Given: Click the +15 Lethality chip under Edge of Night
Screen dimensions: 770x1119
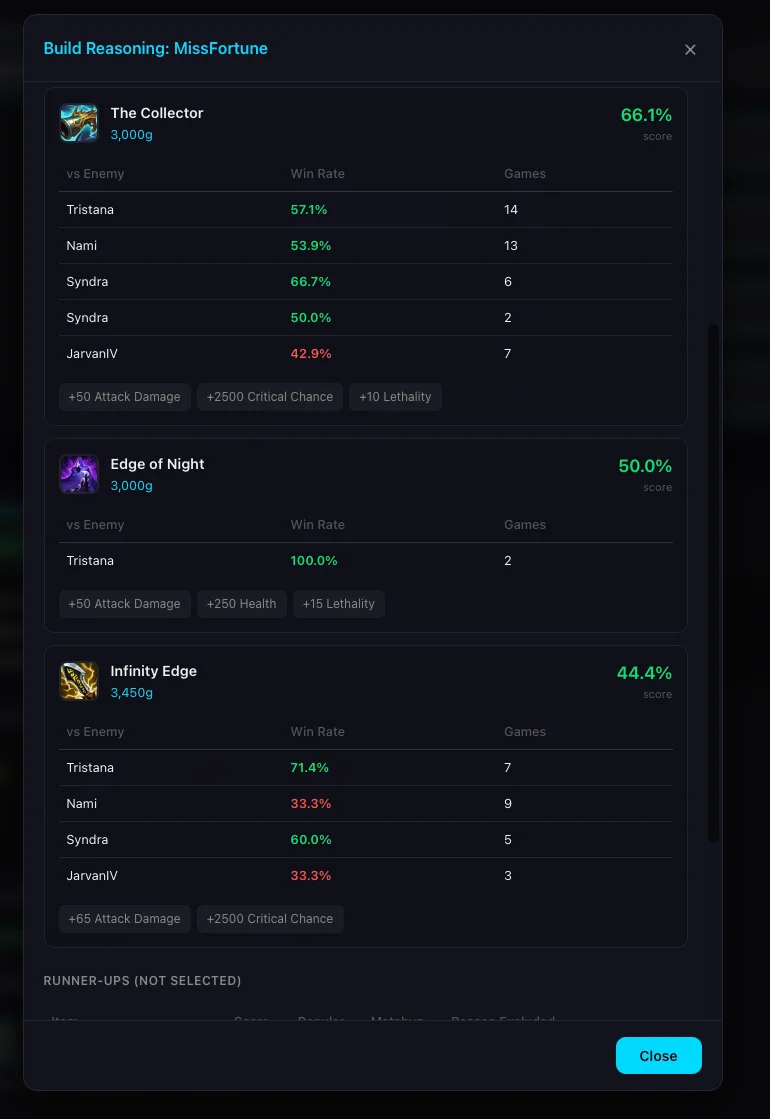Looking at the screenshot, I should [x=338, y=603].
